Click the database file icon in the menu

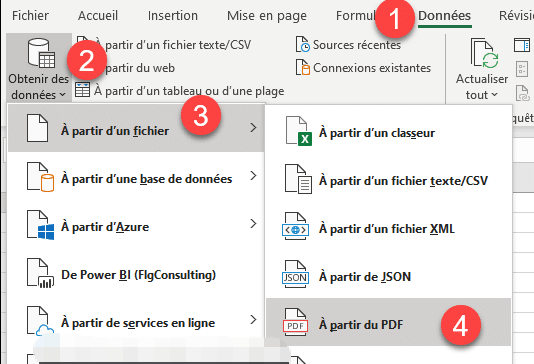point(40,177)
